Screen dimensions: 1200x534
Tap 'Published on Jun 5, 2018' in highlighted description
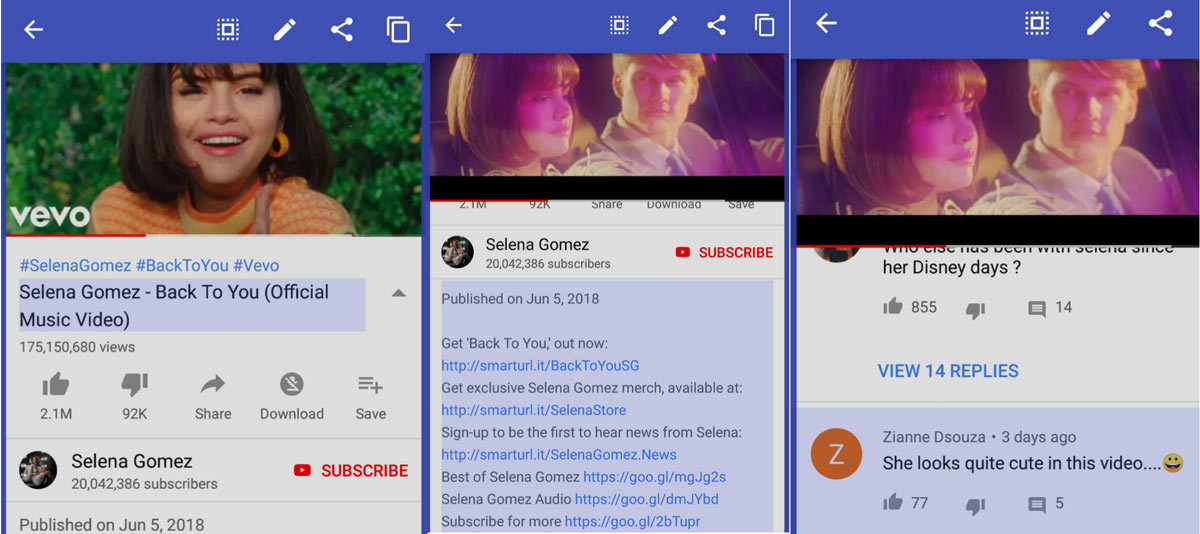click(x=520, y=299)
